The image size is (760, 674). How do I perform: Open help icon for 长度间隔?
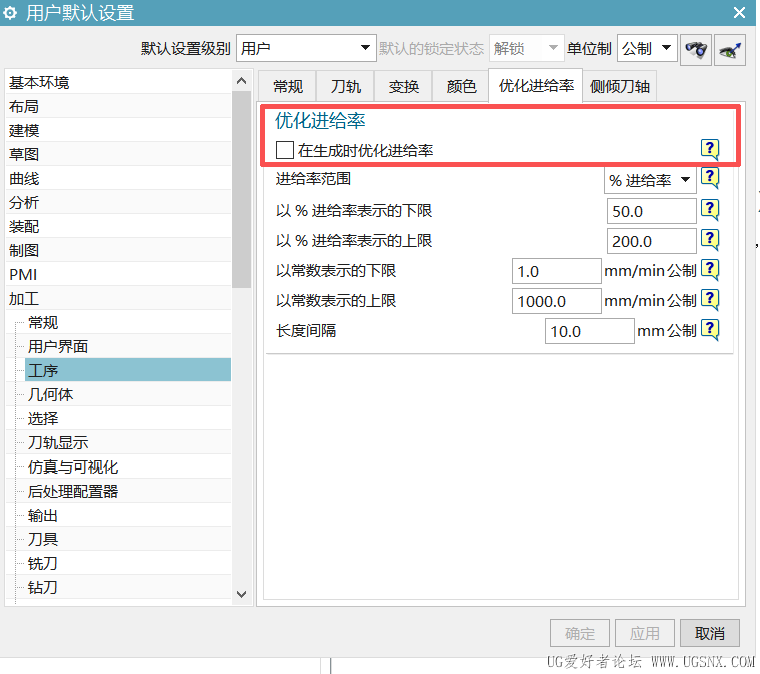pos(710,330)
